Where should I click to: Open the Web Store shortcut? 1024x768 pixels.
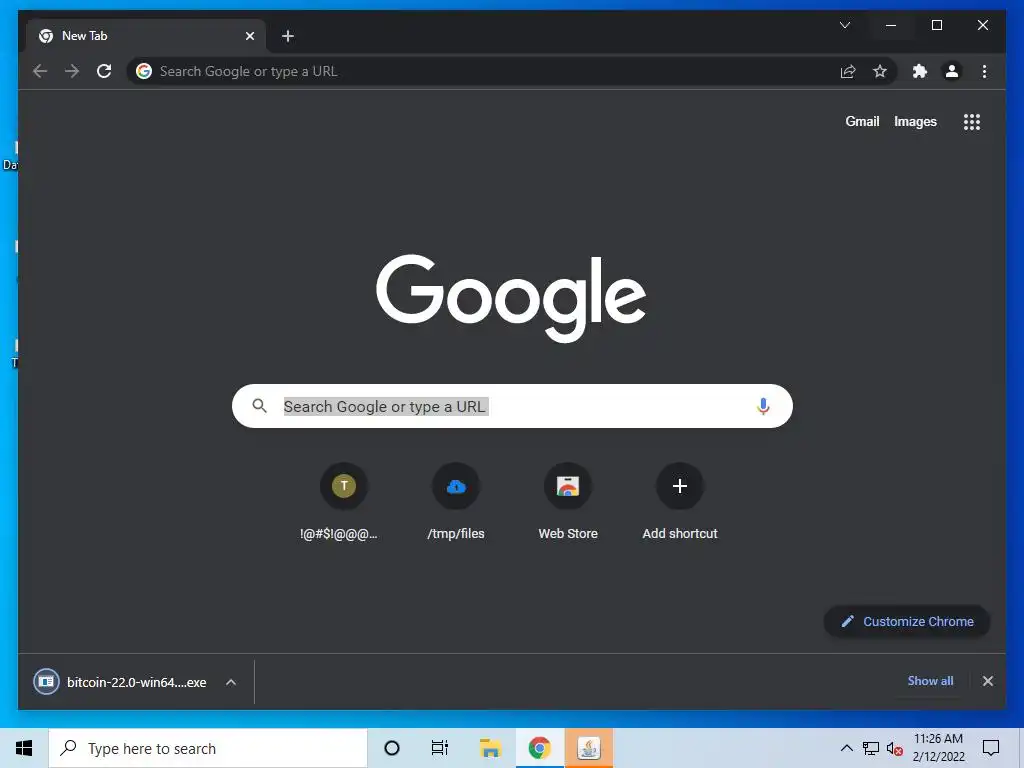[568, 502]
